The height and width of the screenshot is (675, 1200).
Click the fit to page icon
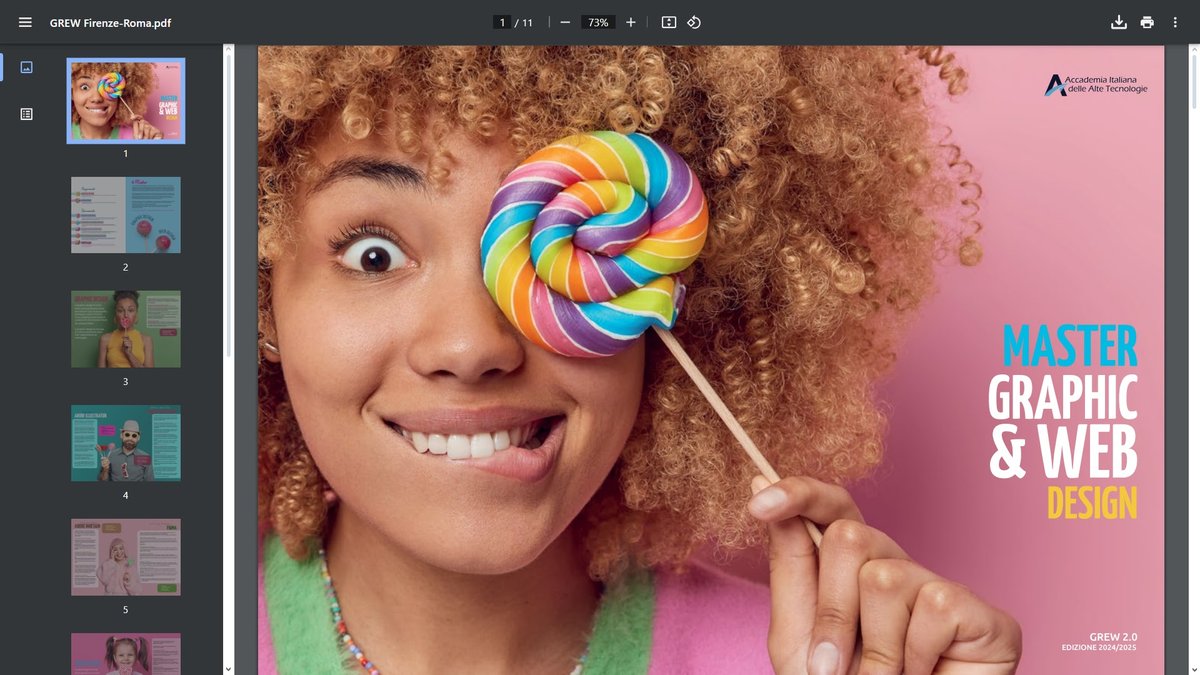[669, 22]
